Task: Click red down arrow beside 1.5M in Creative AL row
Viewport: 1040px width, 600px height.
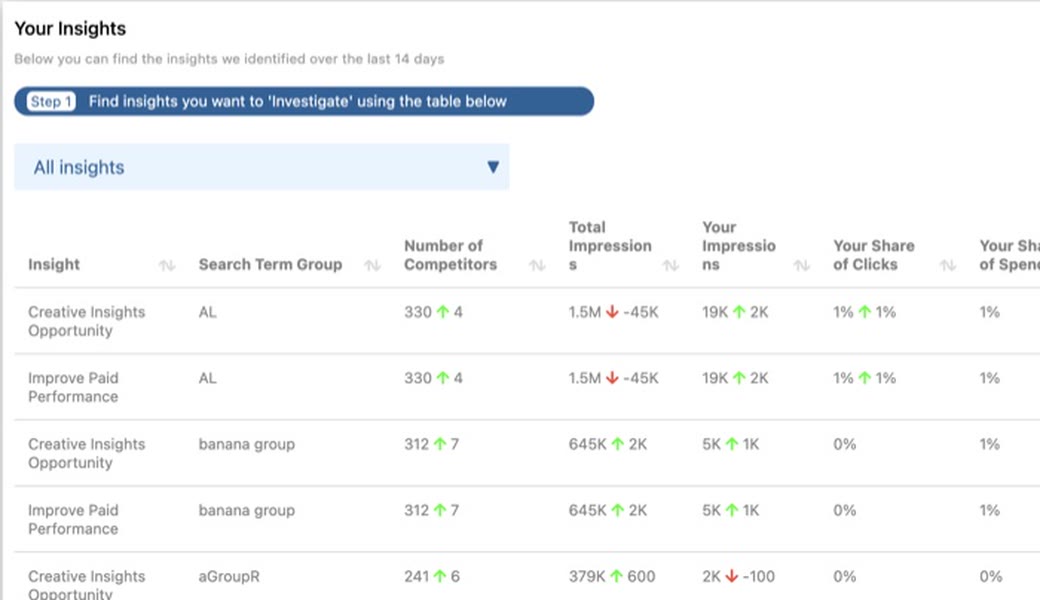Action: click(x=612, y=312)
